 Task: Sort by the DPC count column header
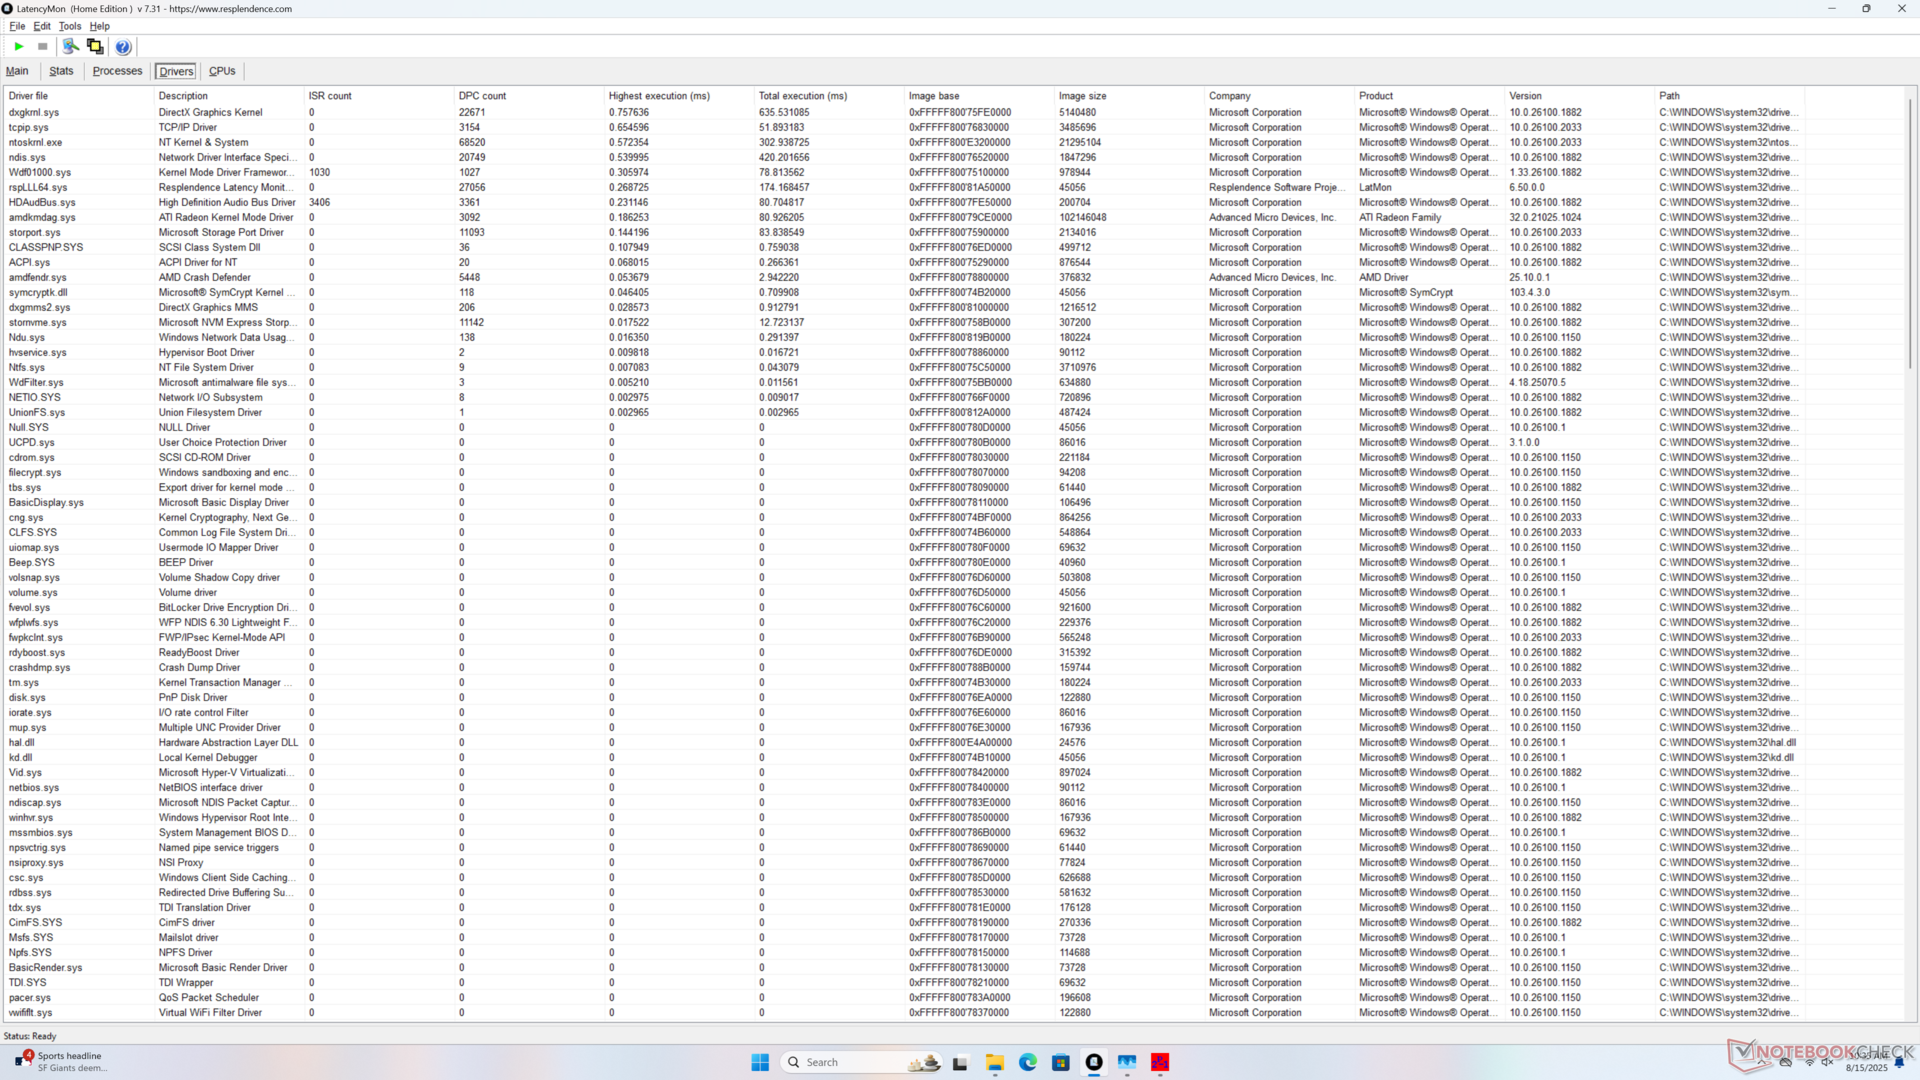click(x=529, y=96)
